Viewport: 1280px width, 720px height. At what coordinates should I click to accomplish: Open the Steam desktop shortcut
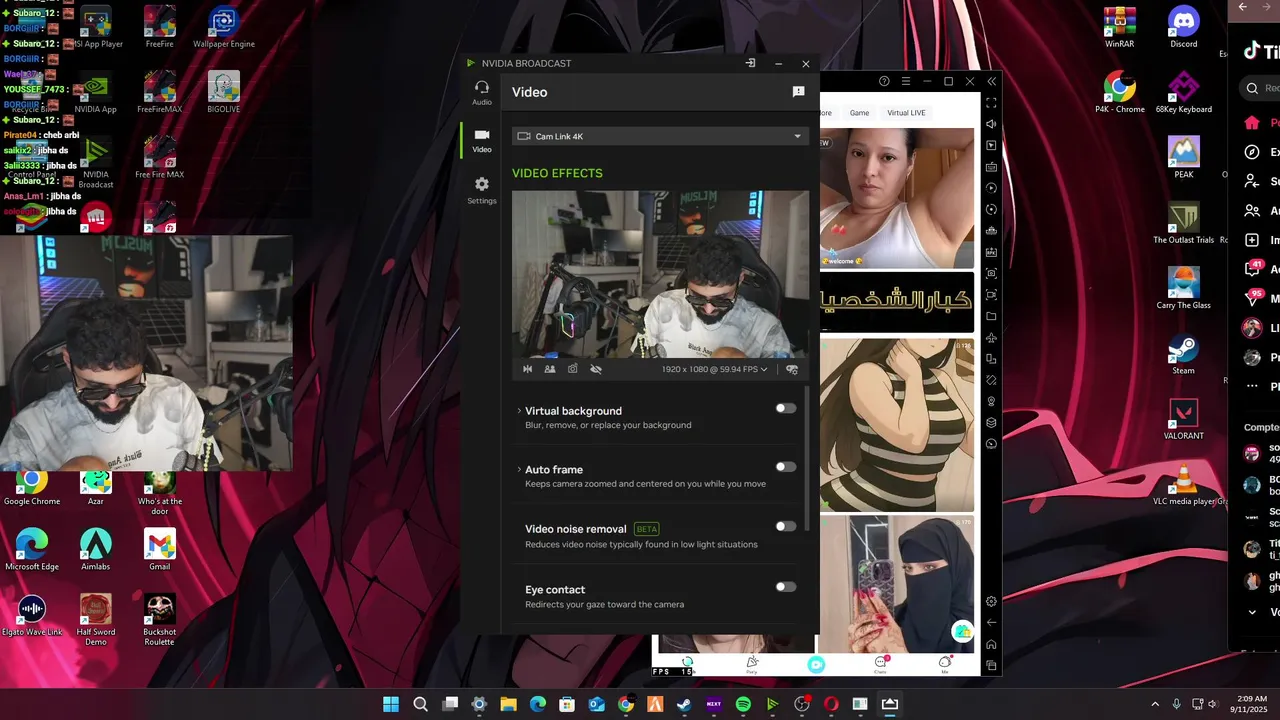click(x=1183, y=354)
